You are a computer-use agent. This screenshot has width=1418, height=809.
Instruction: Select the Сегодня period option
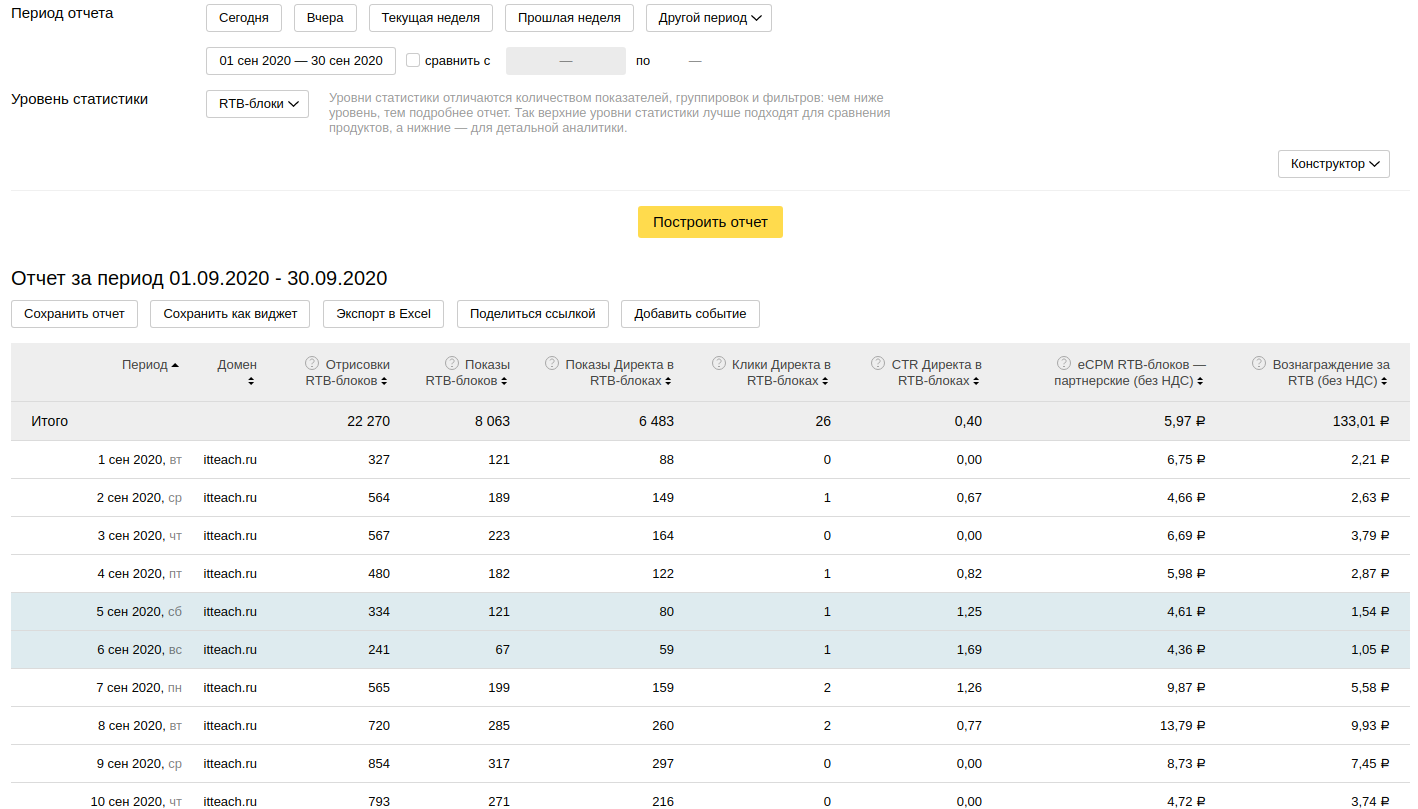pyautogui.click(x=243, y=18)
